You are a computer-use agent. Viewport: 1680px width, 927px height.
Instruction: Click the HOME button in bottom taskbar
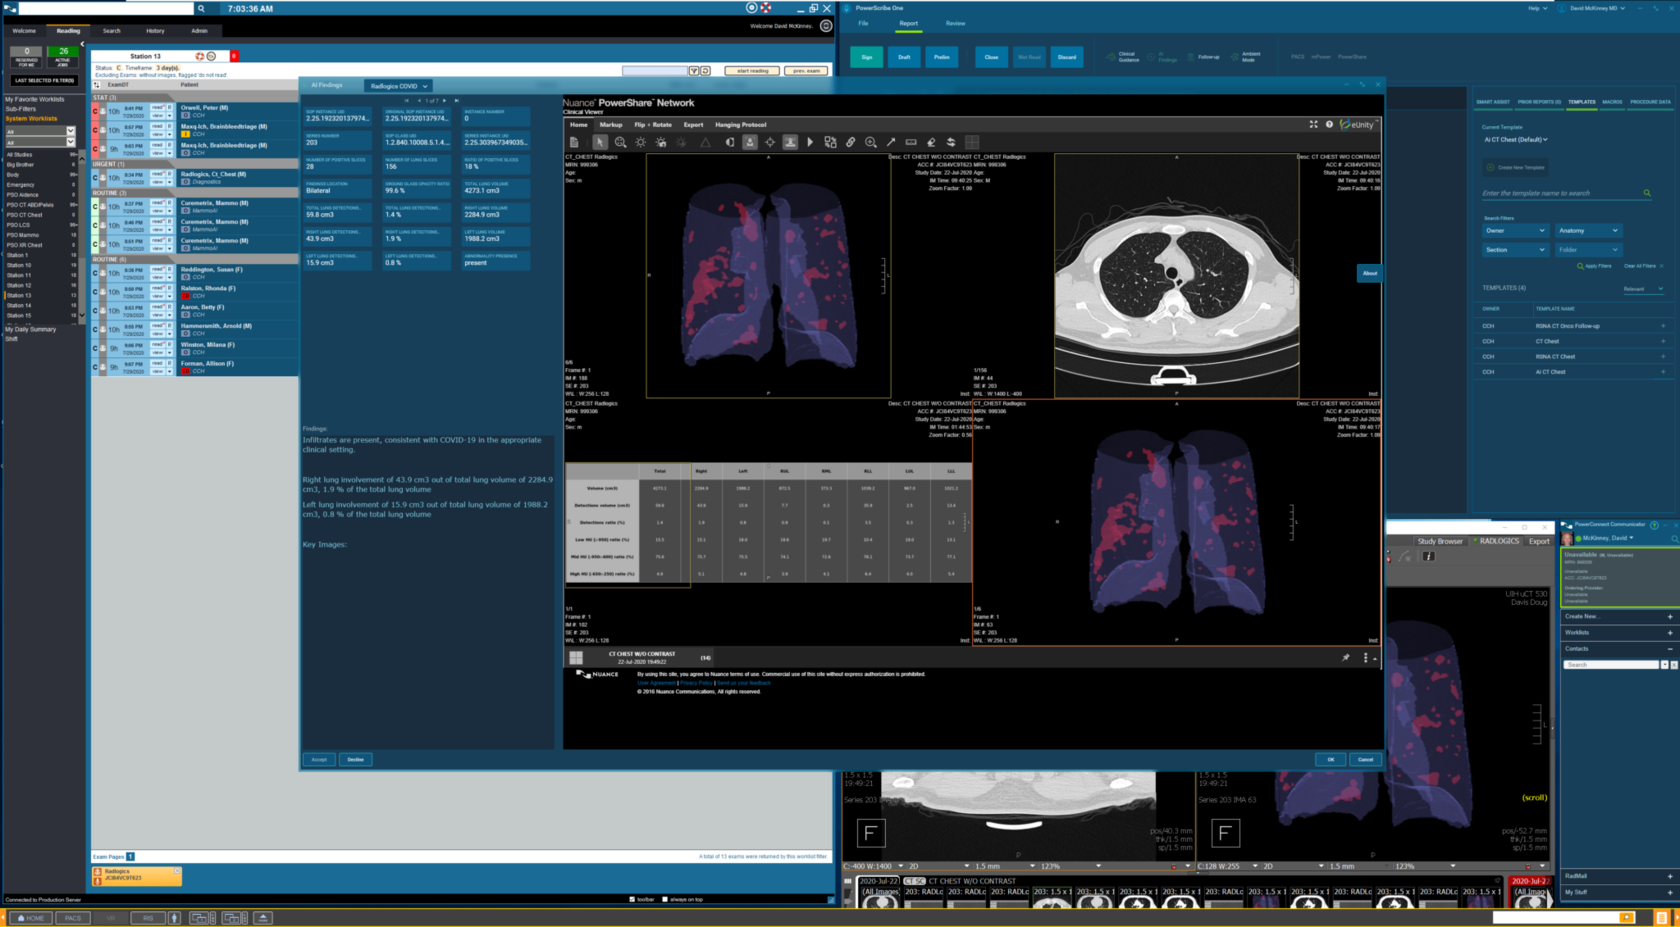[x=30, y=917]
